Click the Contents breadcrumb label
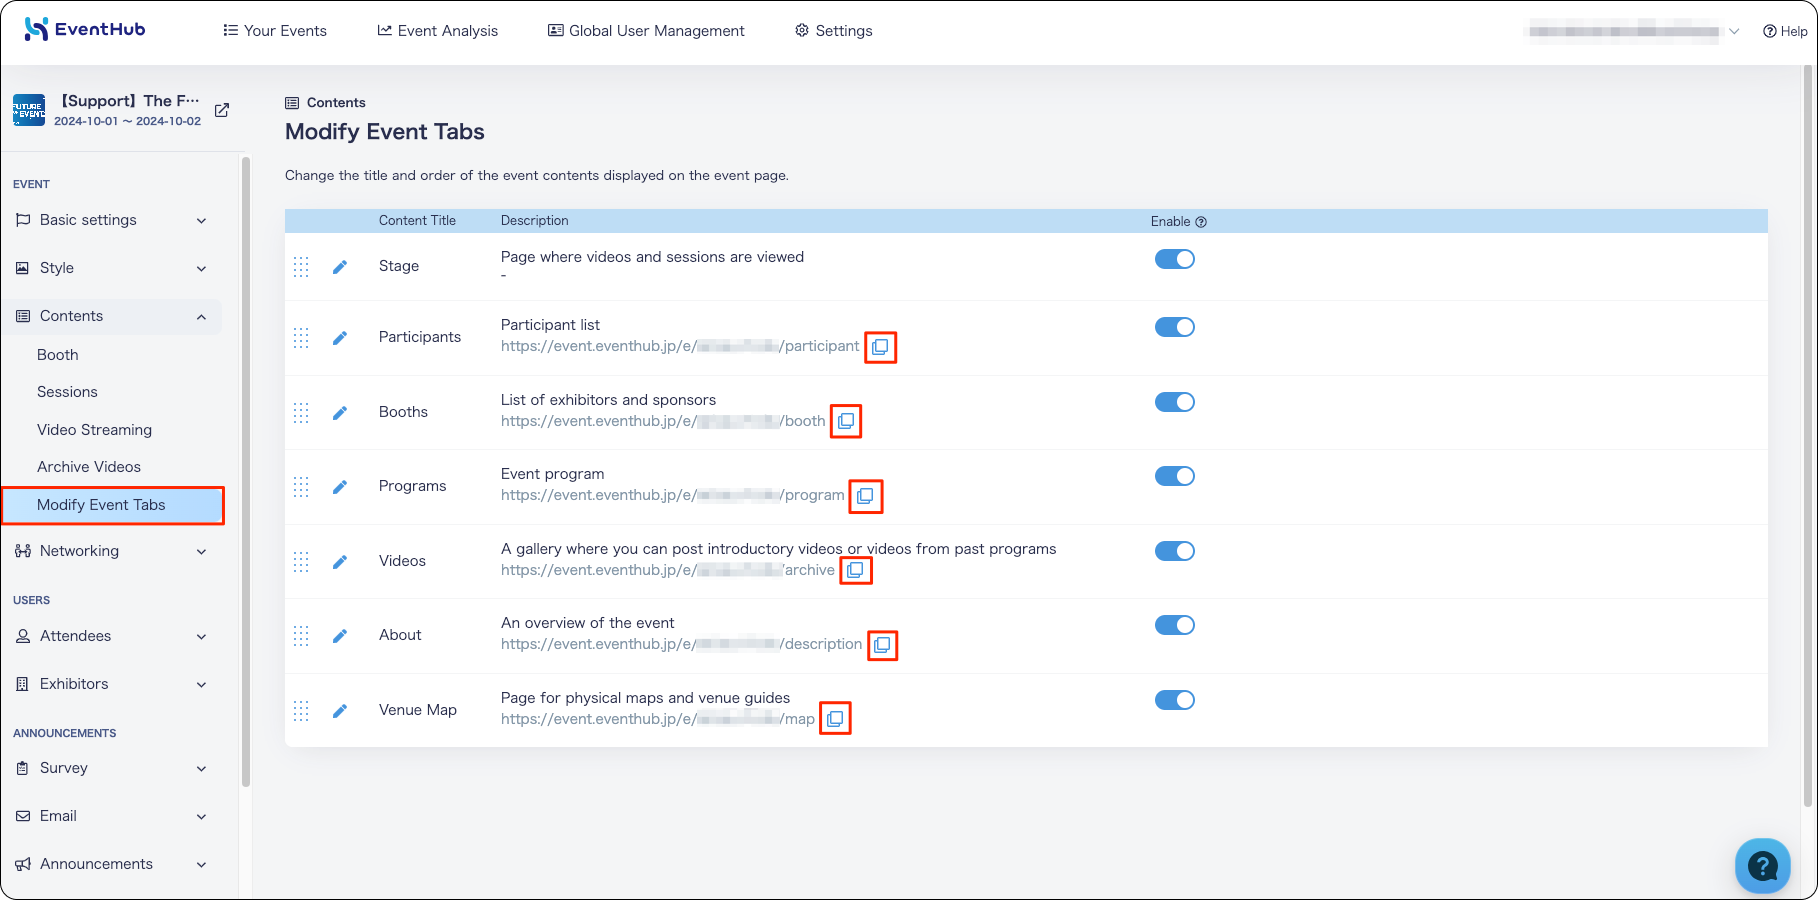 (x=336, y=103)
